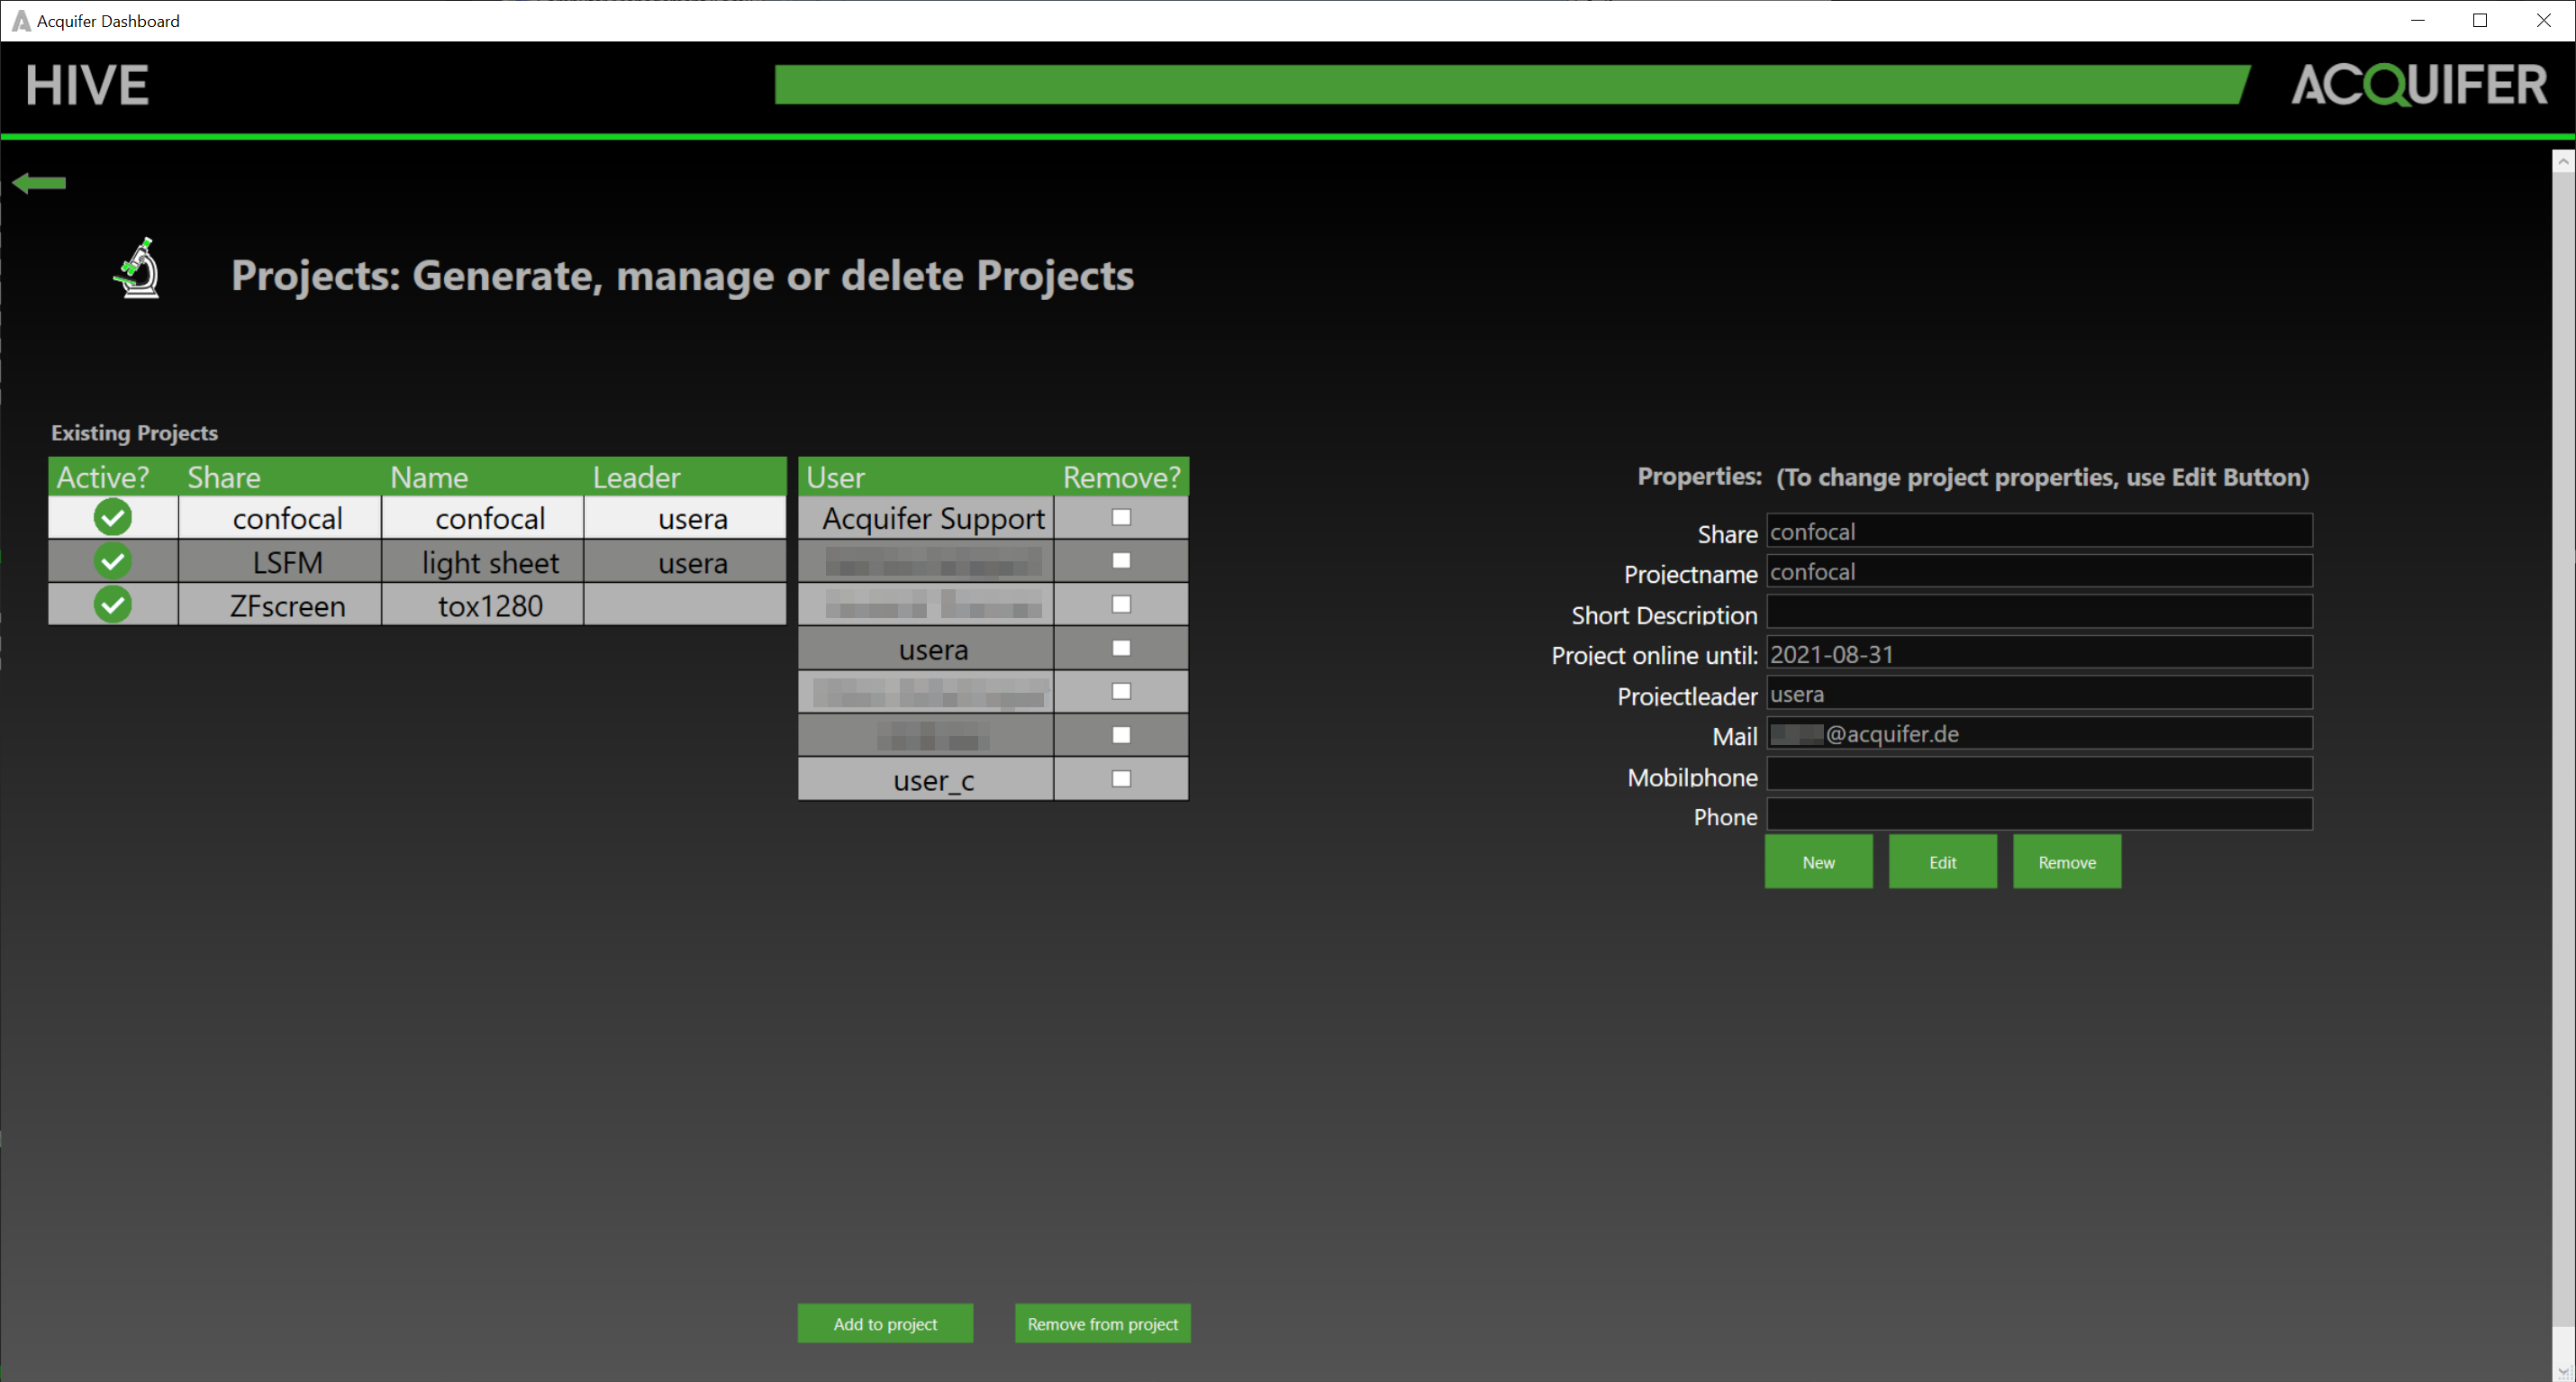The height and width of the screenshot is (1382, 2576).
Task: Click the Mail field
Action: click(x=2039, y=733)
